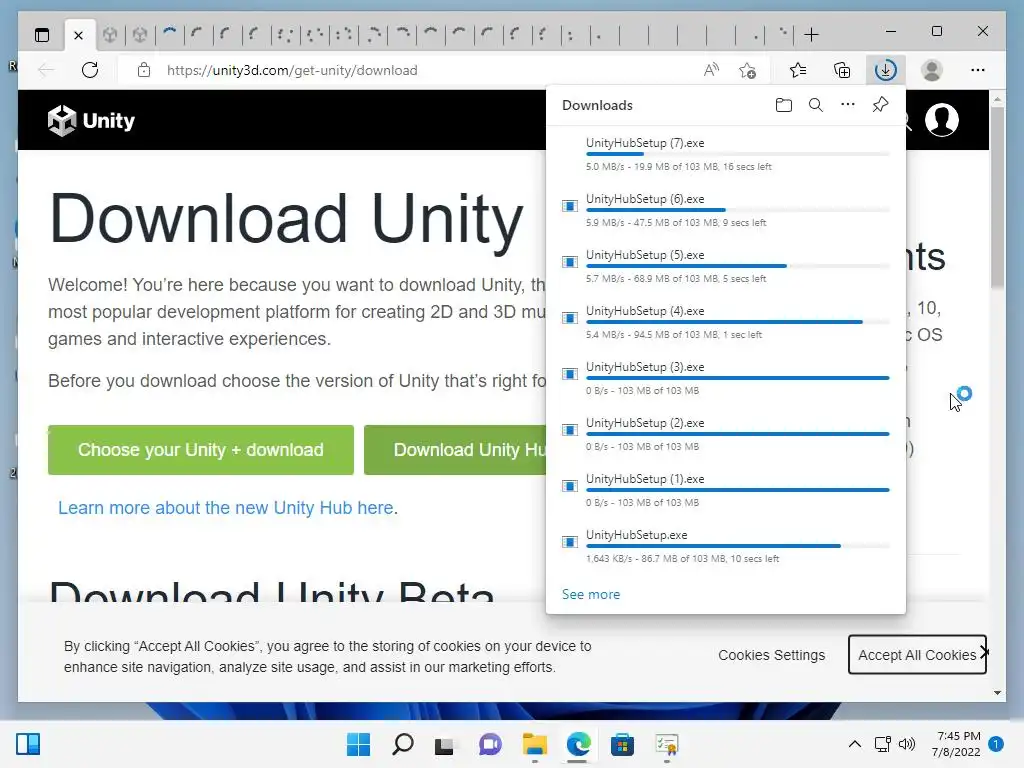The width and height of the screenshot is (1024, 768).
Task: Dismiss the cookie banner with X
Action: click(x=985, y=652)
